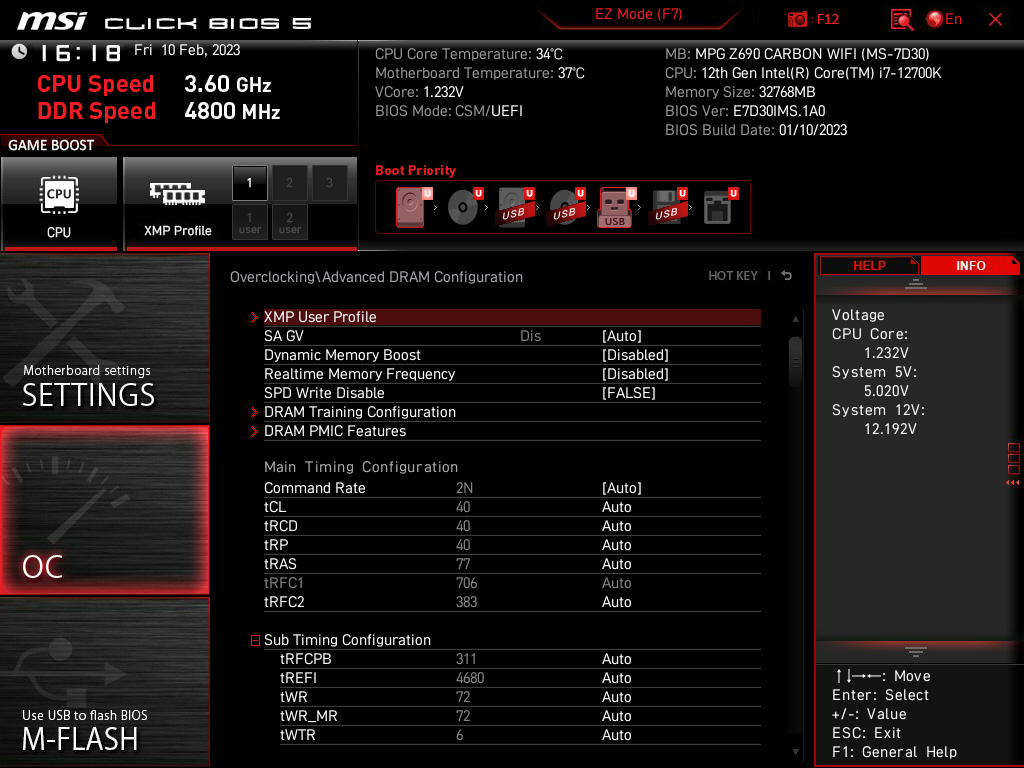Change Dynamic Memory Boost [Disabled] setting
The width and height of the screenshot is (1024, 768).
coord(635,355)
